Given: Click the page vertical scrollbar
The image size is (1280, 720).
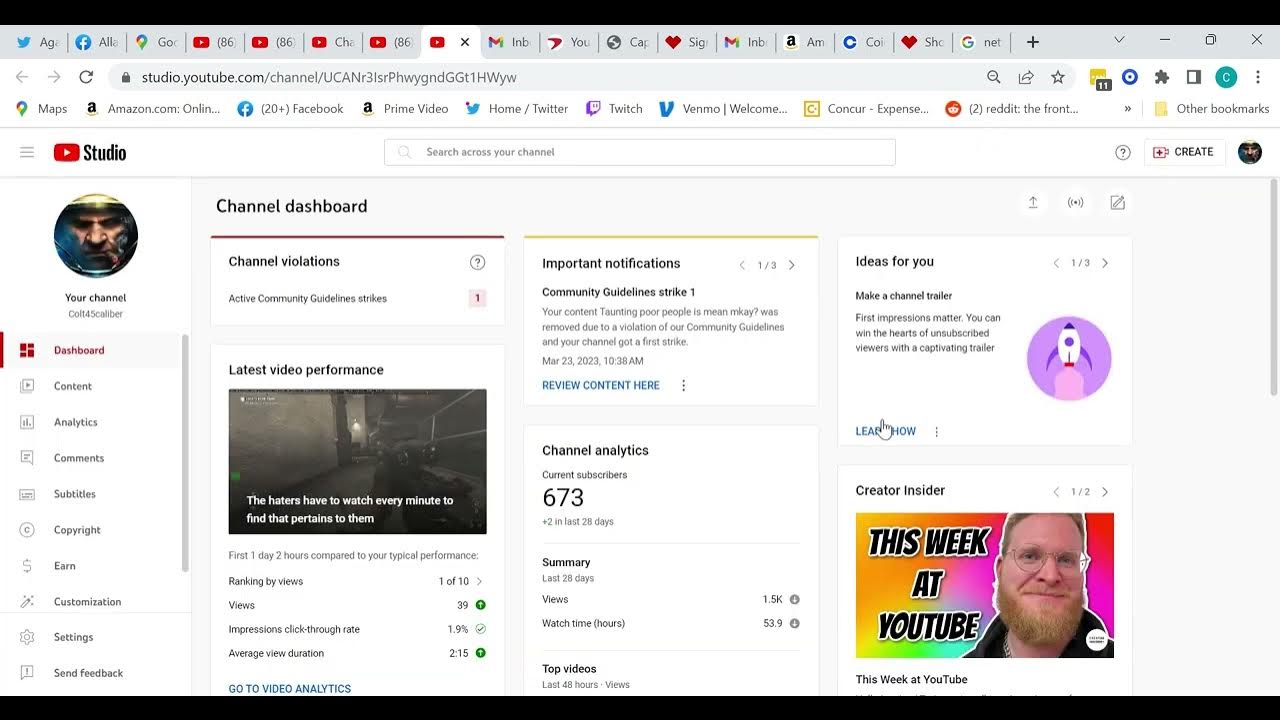Looking at the screenshot, I should pyautogui.click(x=1273, y=288).
